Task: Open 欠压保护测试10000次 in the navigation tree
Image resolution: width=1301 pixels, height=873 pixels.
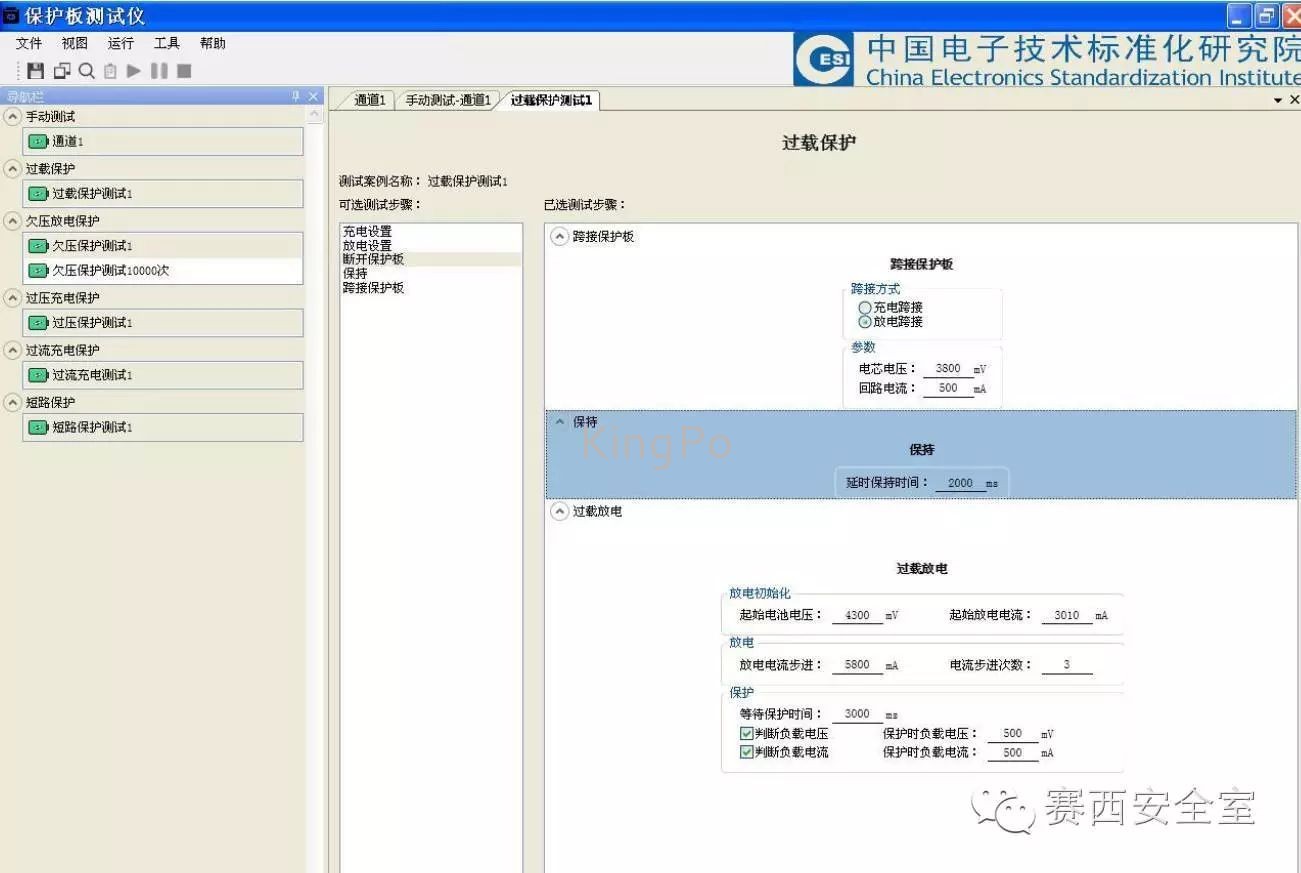Action: 163,271
